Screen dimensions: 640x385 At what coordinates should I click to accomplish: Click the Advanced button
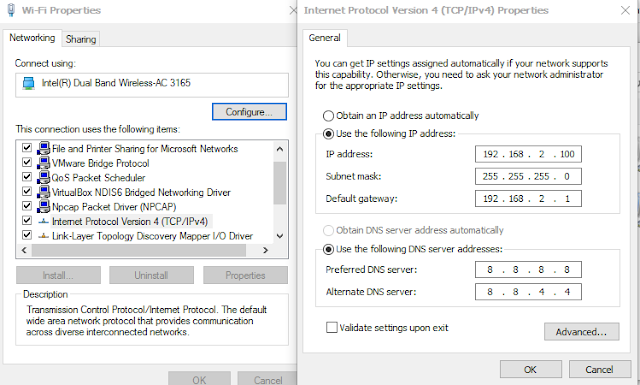coord(582,332)
